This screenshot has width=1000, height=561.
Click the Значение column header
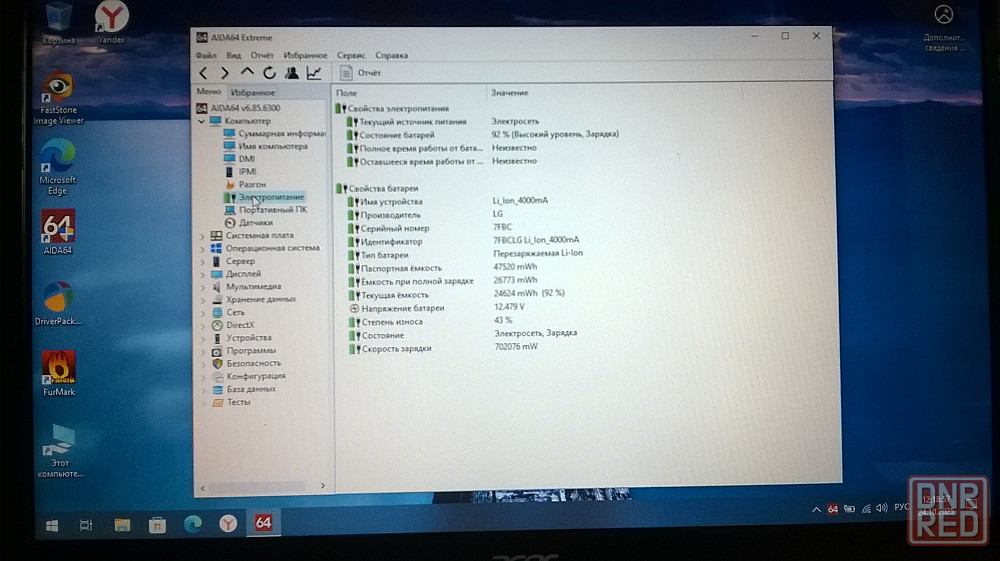click(509, 93)
